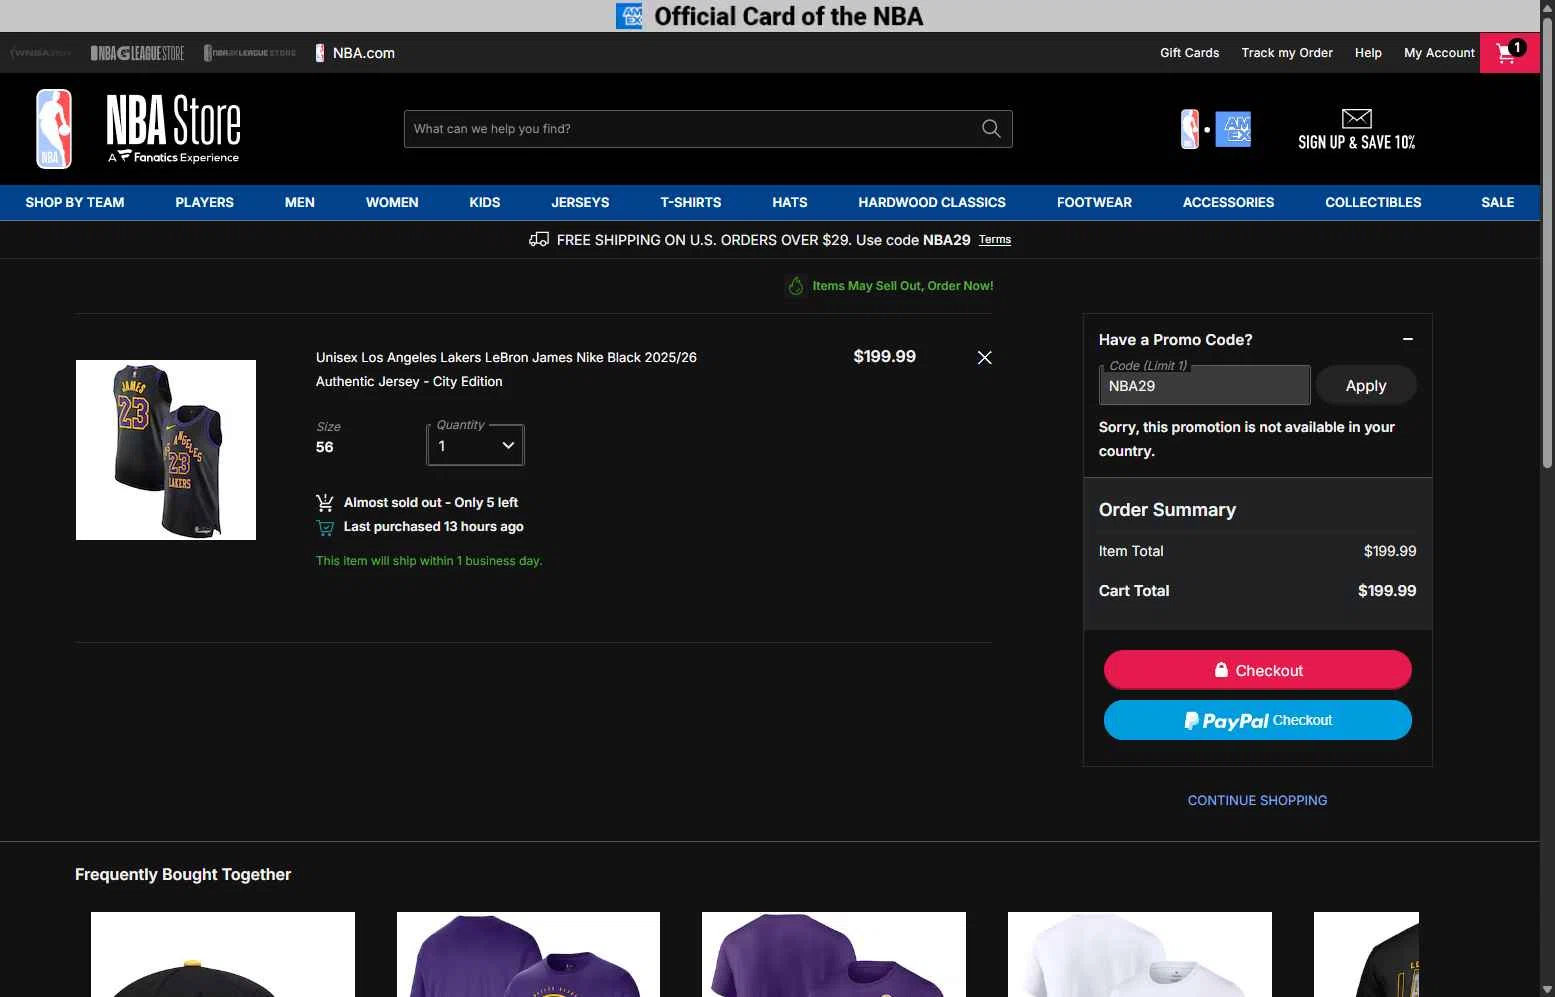The height and width of the screenshot is (997, 1555).
Task: Open the Players menu
Action: pos(204,202)
